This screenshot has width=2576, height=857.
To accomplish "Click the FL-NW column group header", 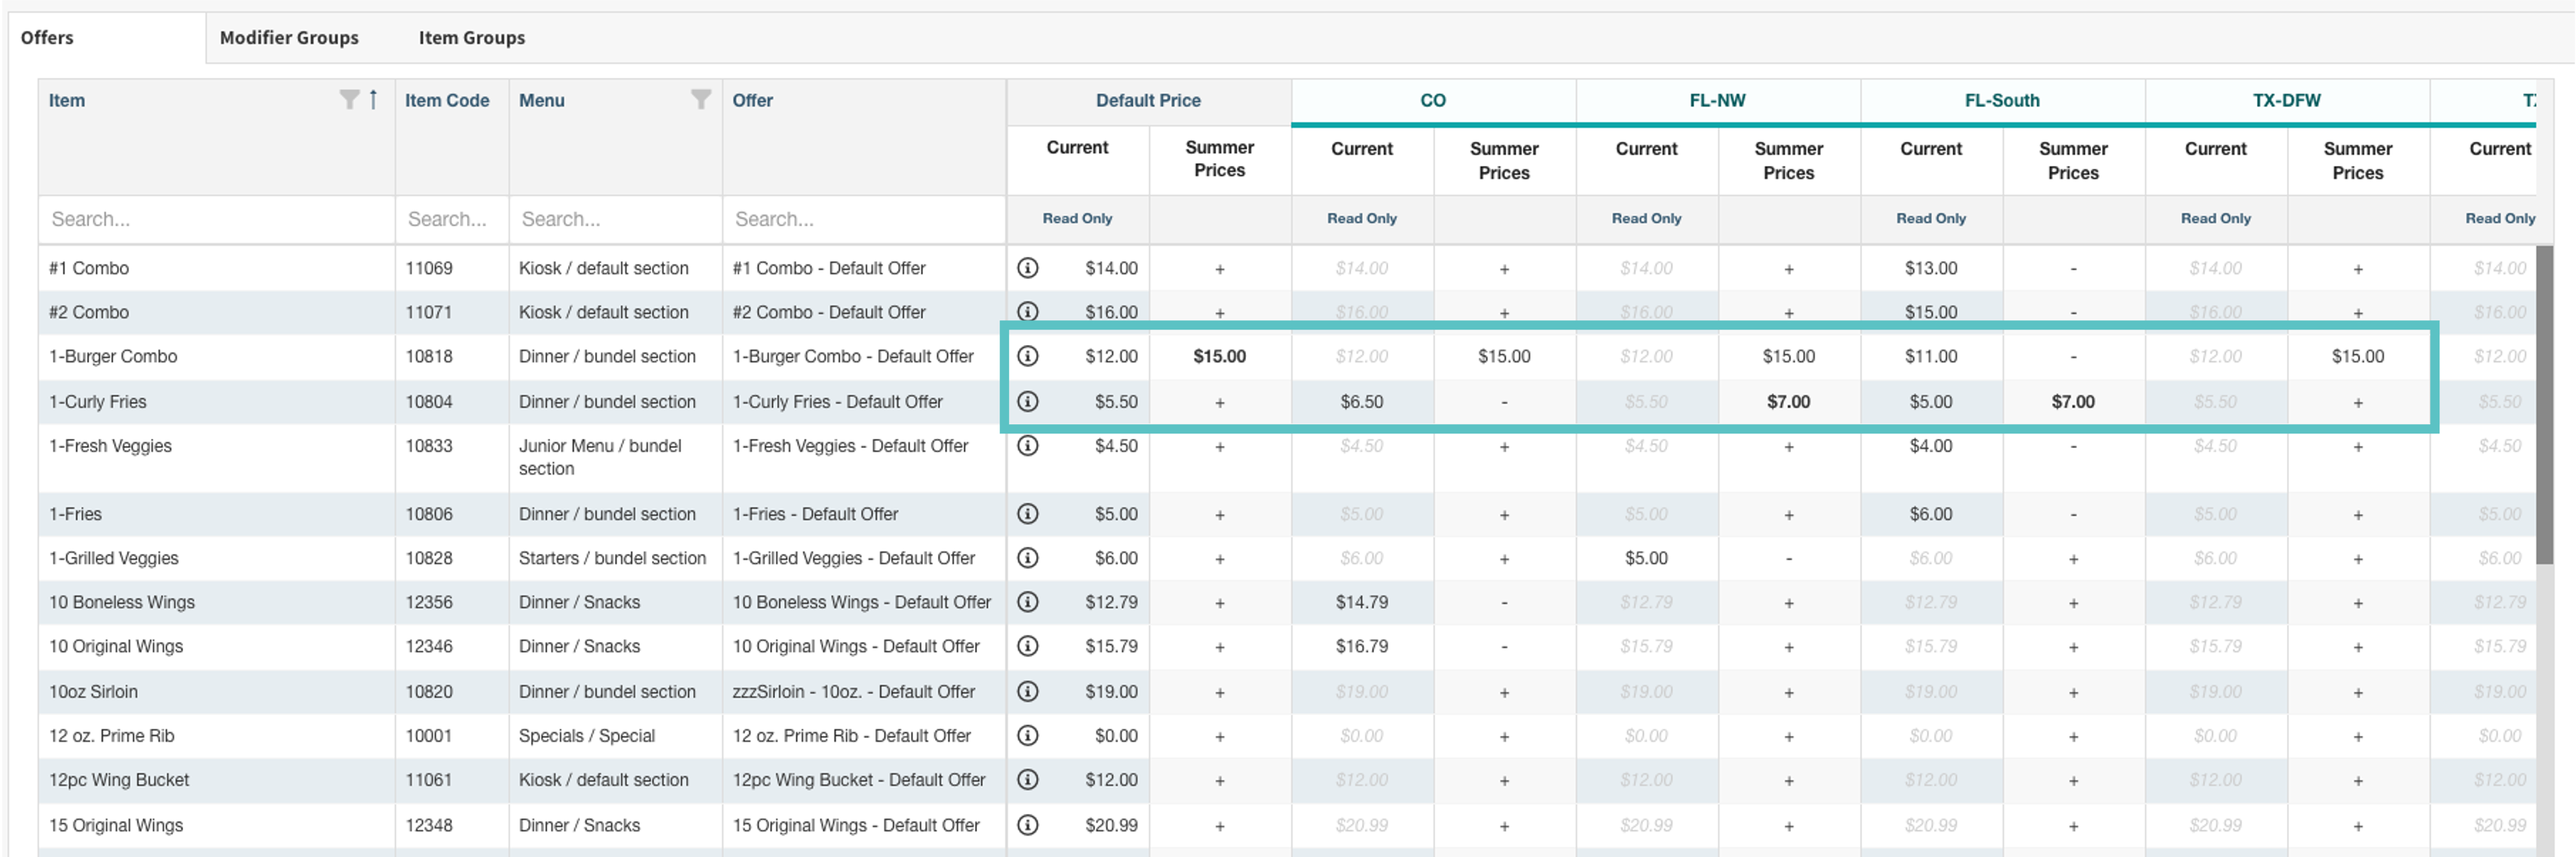I will 1716,100.
